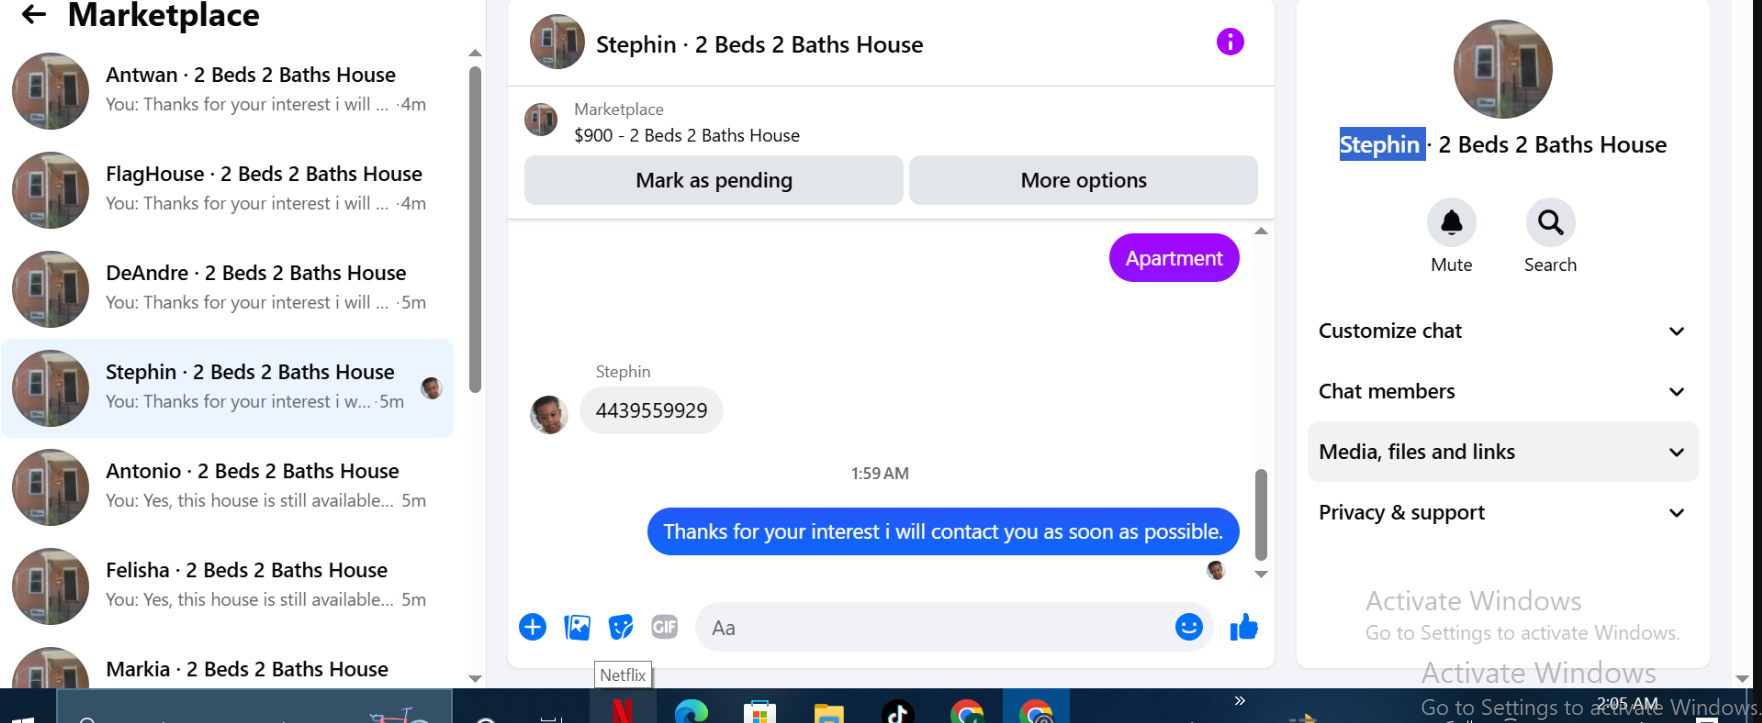Expand Media, files and links section
Viewport: 1762px width, 723px height.
[x=1502, y=452]
